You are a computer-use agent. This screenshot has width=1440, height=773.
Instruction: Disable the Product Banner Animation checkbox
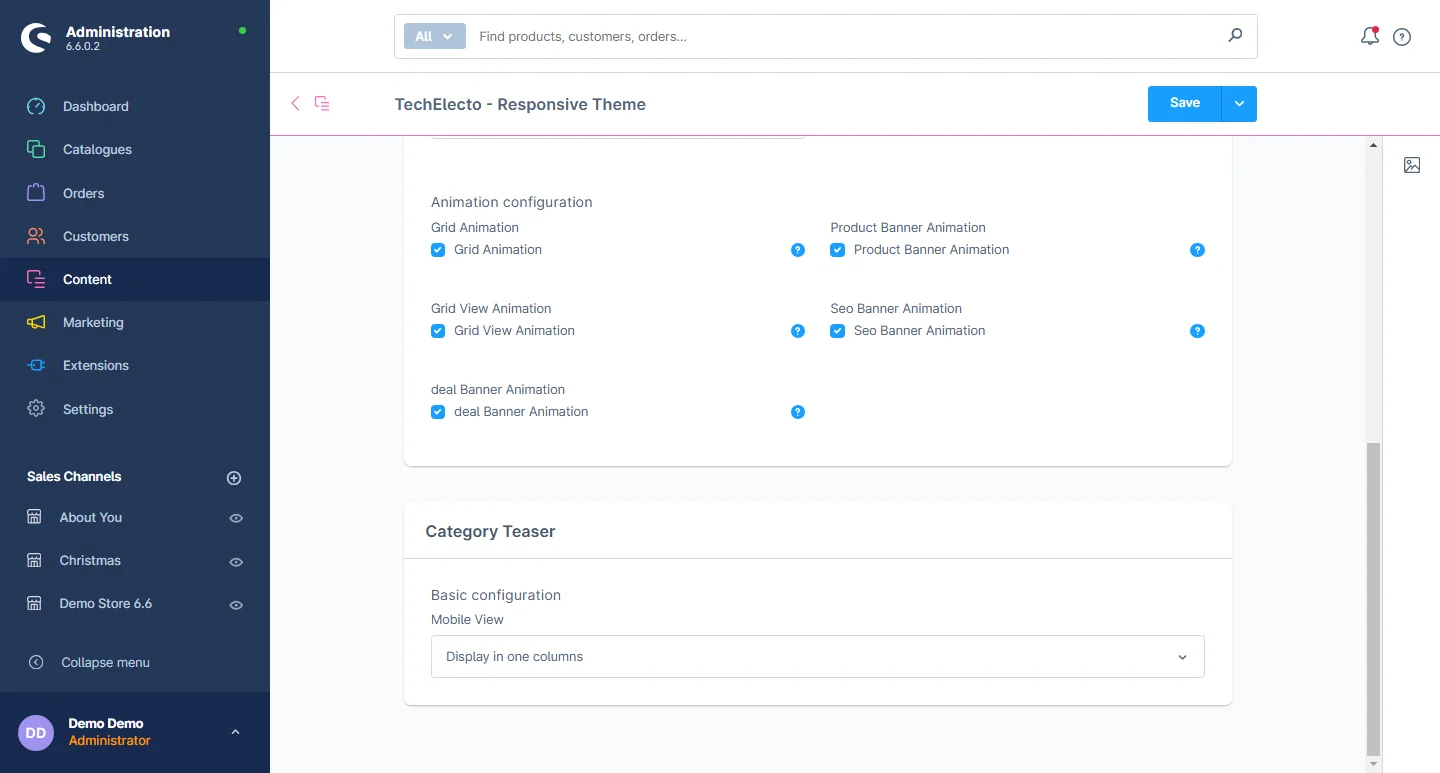(x=838, y=250)
